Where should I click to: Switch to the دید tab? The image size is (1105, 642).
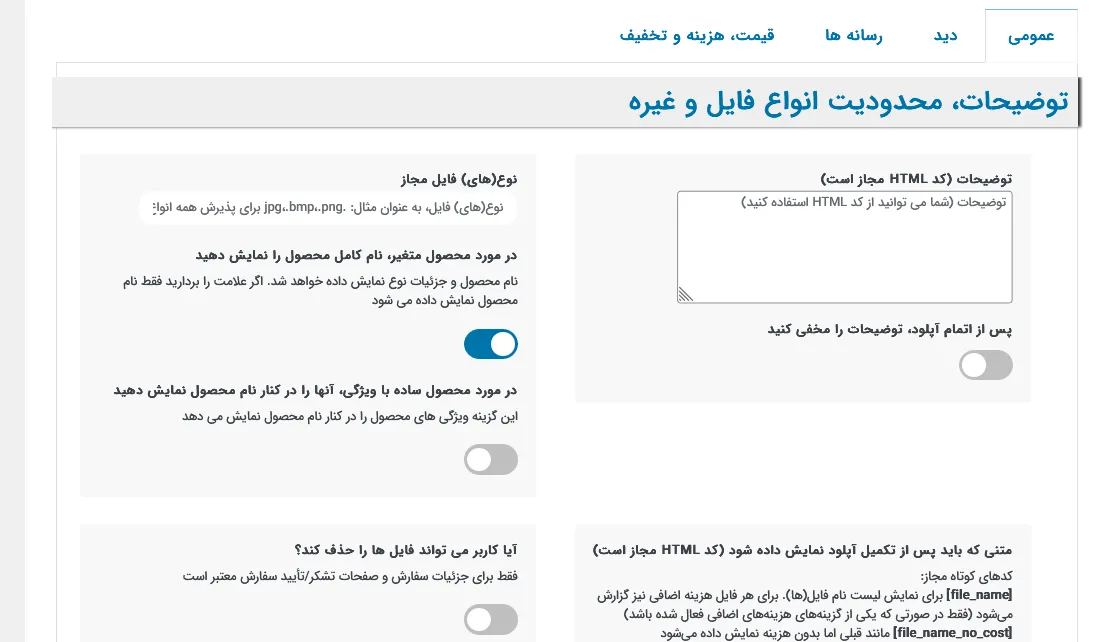[x=945, y=36]
